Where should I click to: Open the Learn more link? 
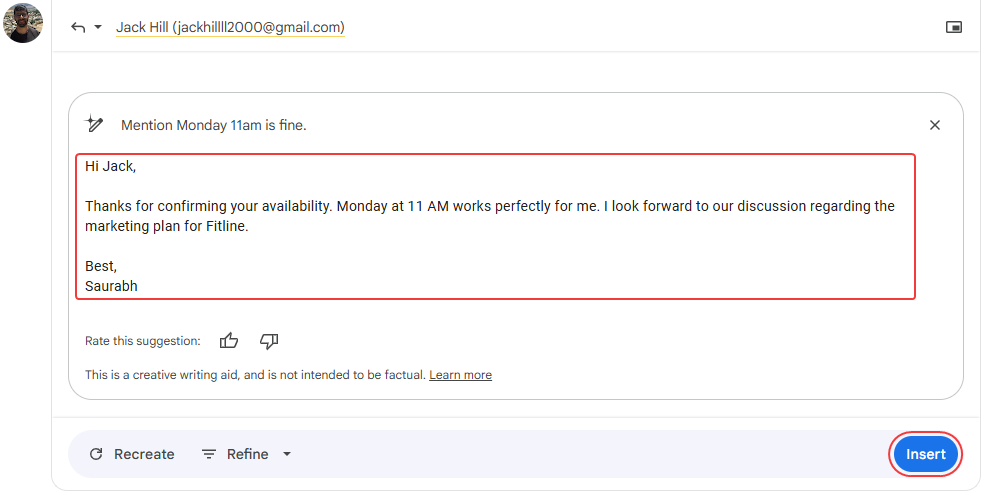pyautogui.click(x=460, y=375)
